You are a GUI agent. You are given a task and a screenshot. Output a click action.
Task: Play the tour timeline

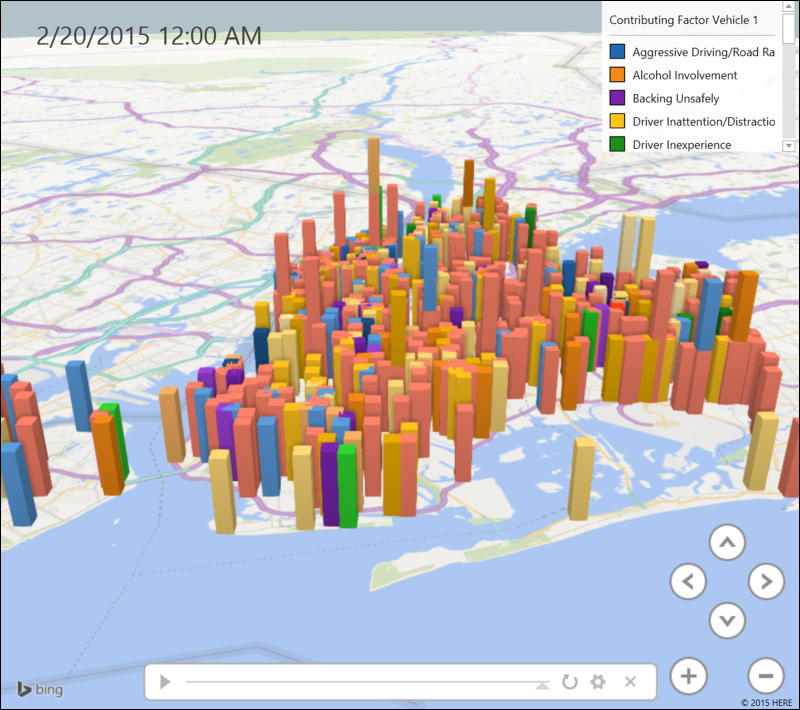click(165, 681)
